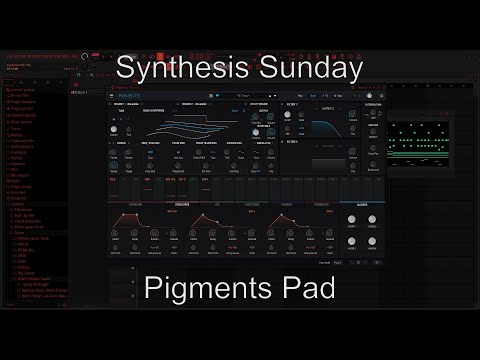Open the Combinate modulation tab

tap(321, 204)
